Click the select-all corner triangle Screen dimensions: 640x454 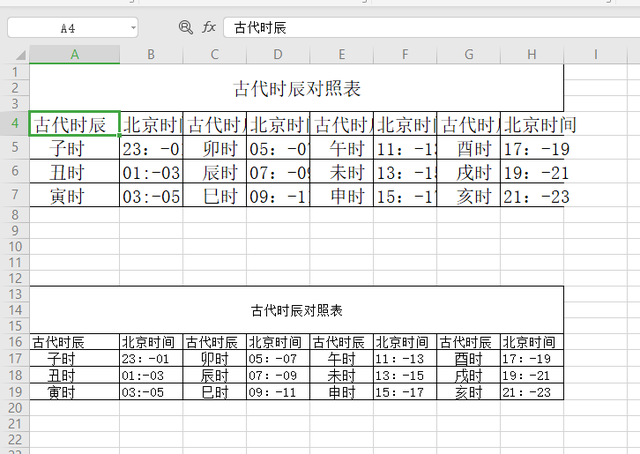coord(19,55)
